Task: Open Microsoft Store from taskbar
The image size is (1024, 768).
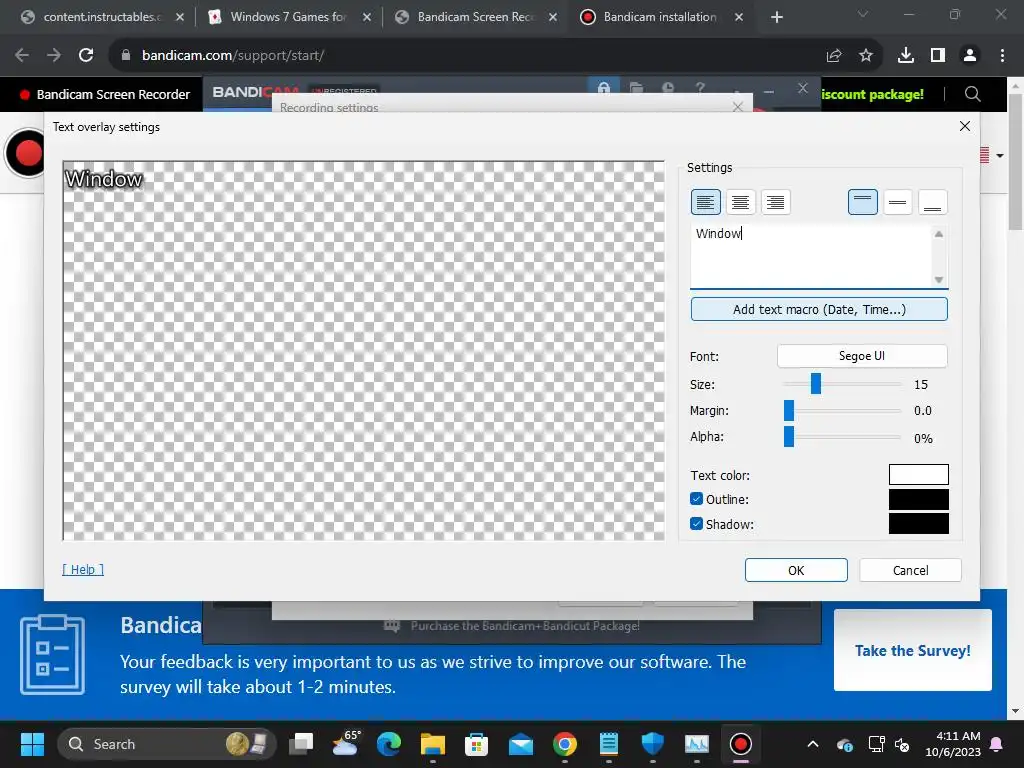Action: click(x=477, y=744)
